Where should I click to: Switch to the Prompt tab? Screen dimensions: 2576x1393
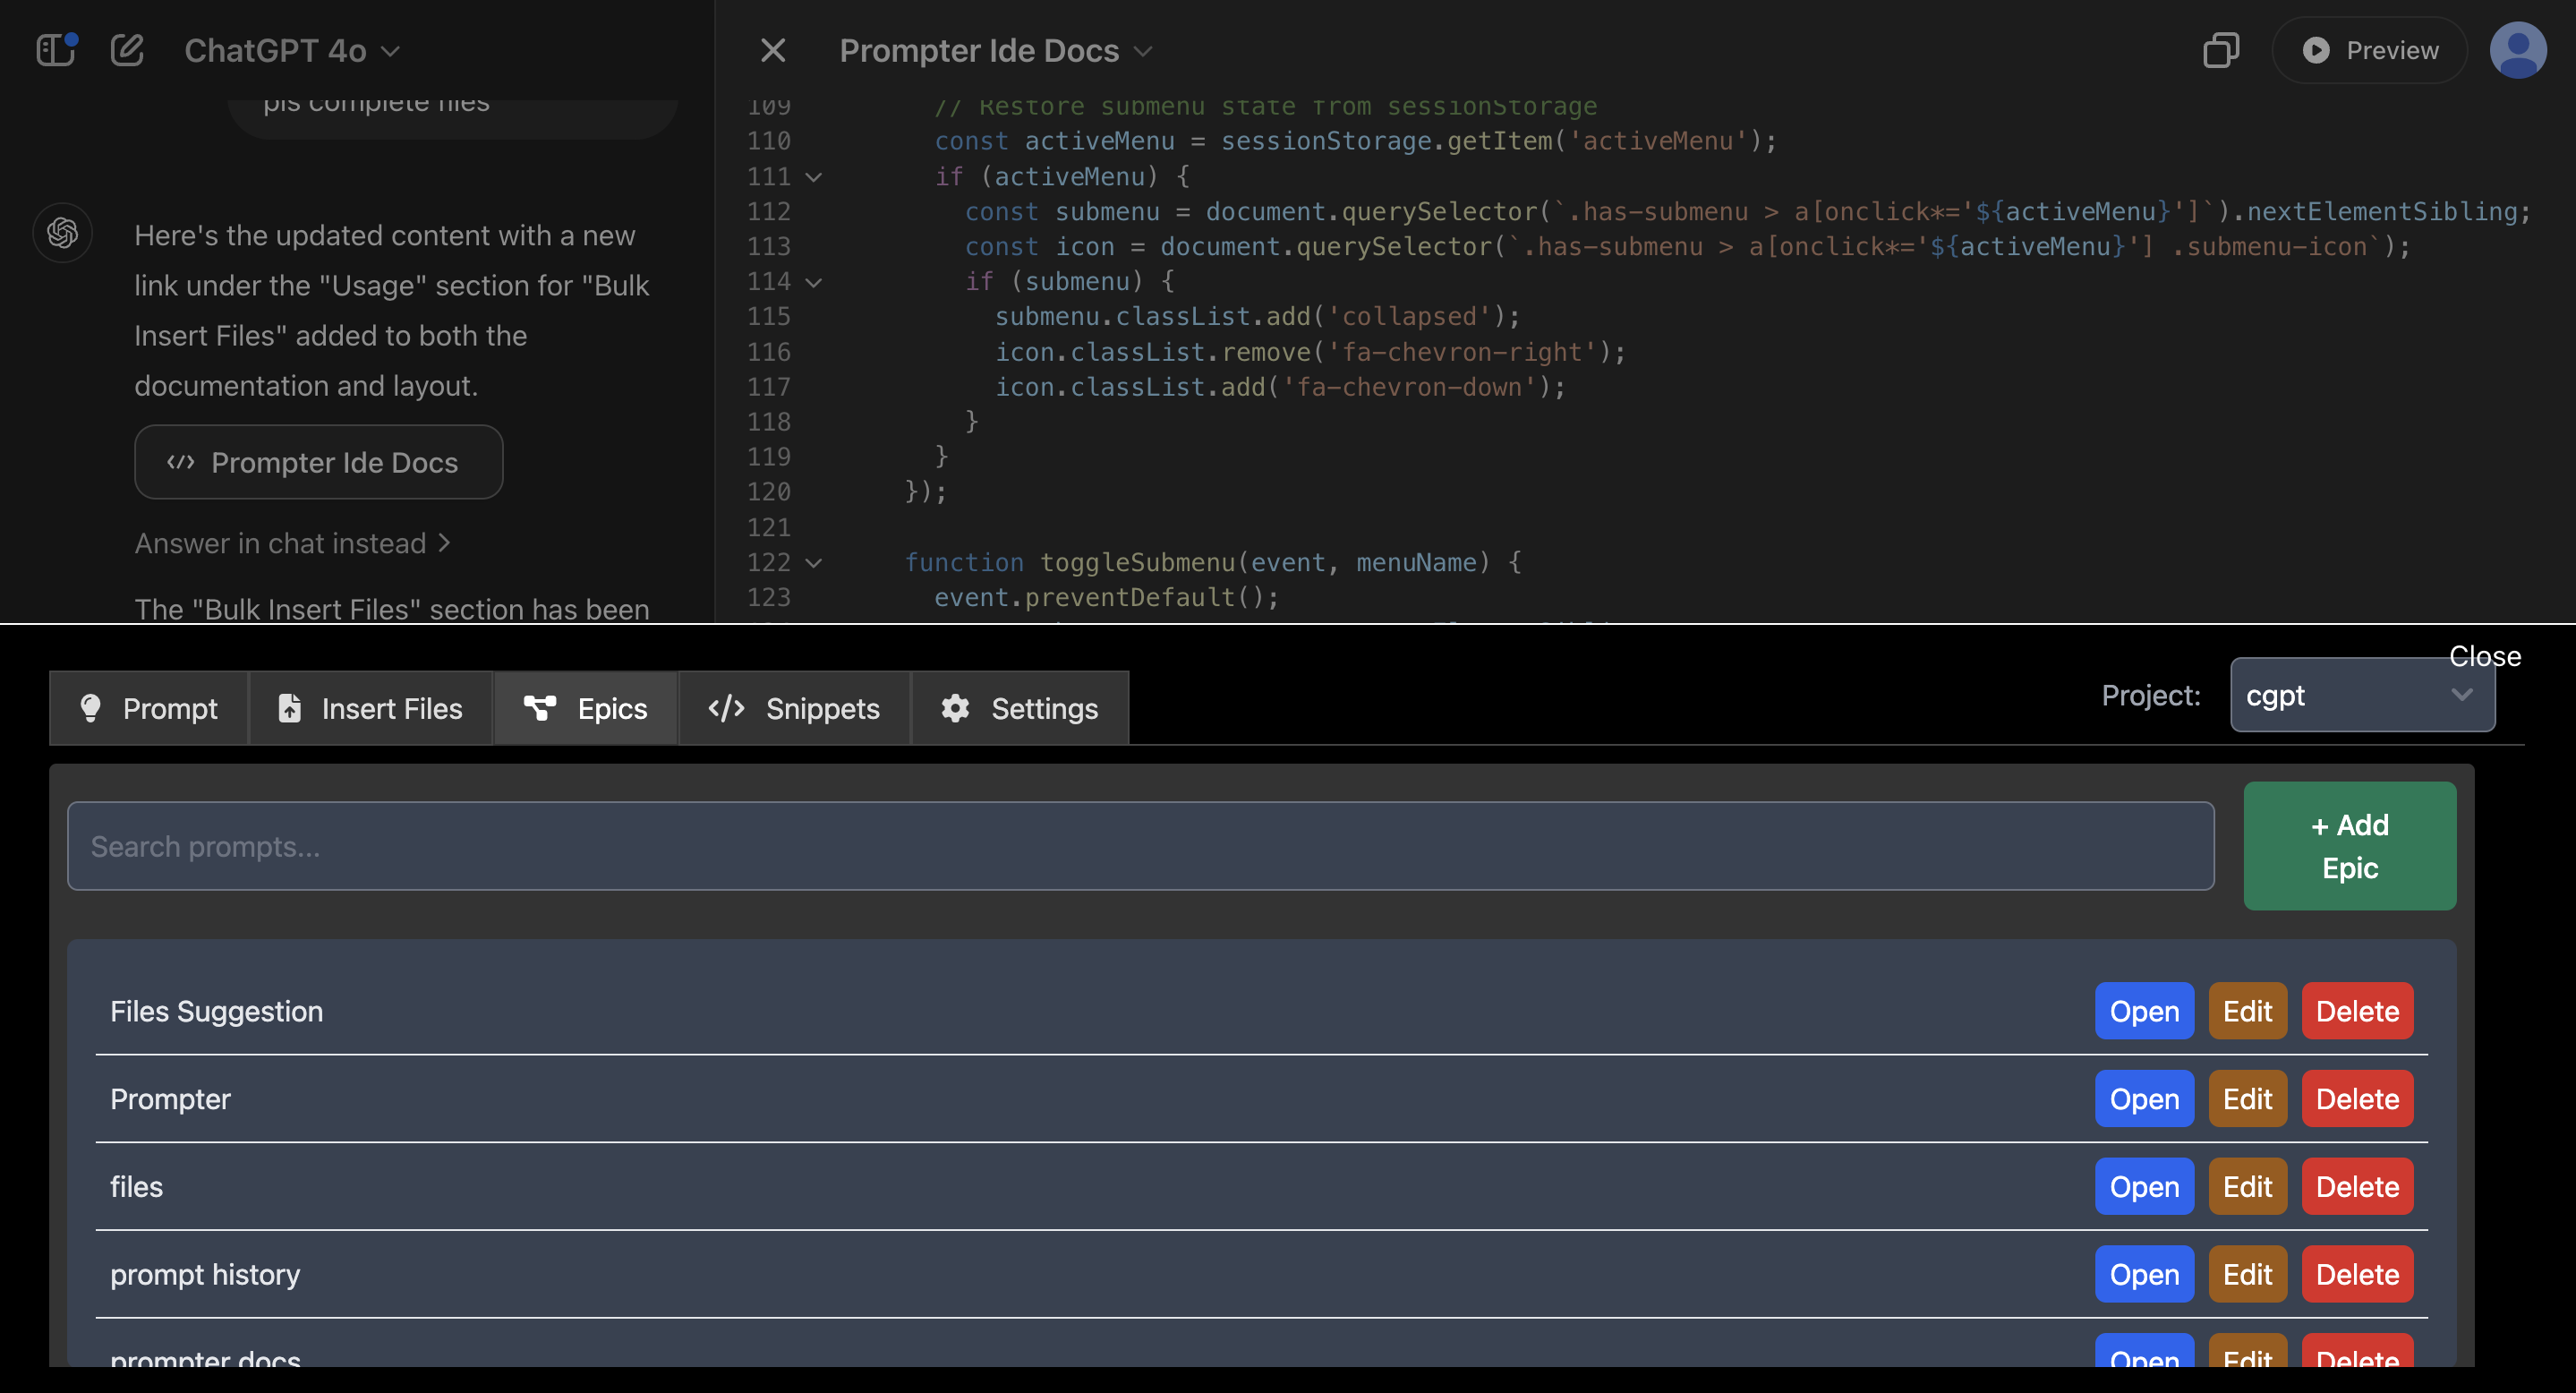coord(148,708)
